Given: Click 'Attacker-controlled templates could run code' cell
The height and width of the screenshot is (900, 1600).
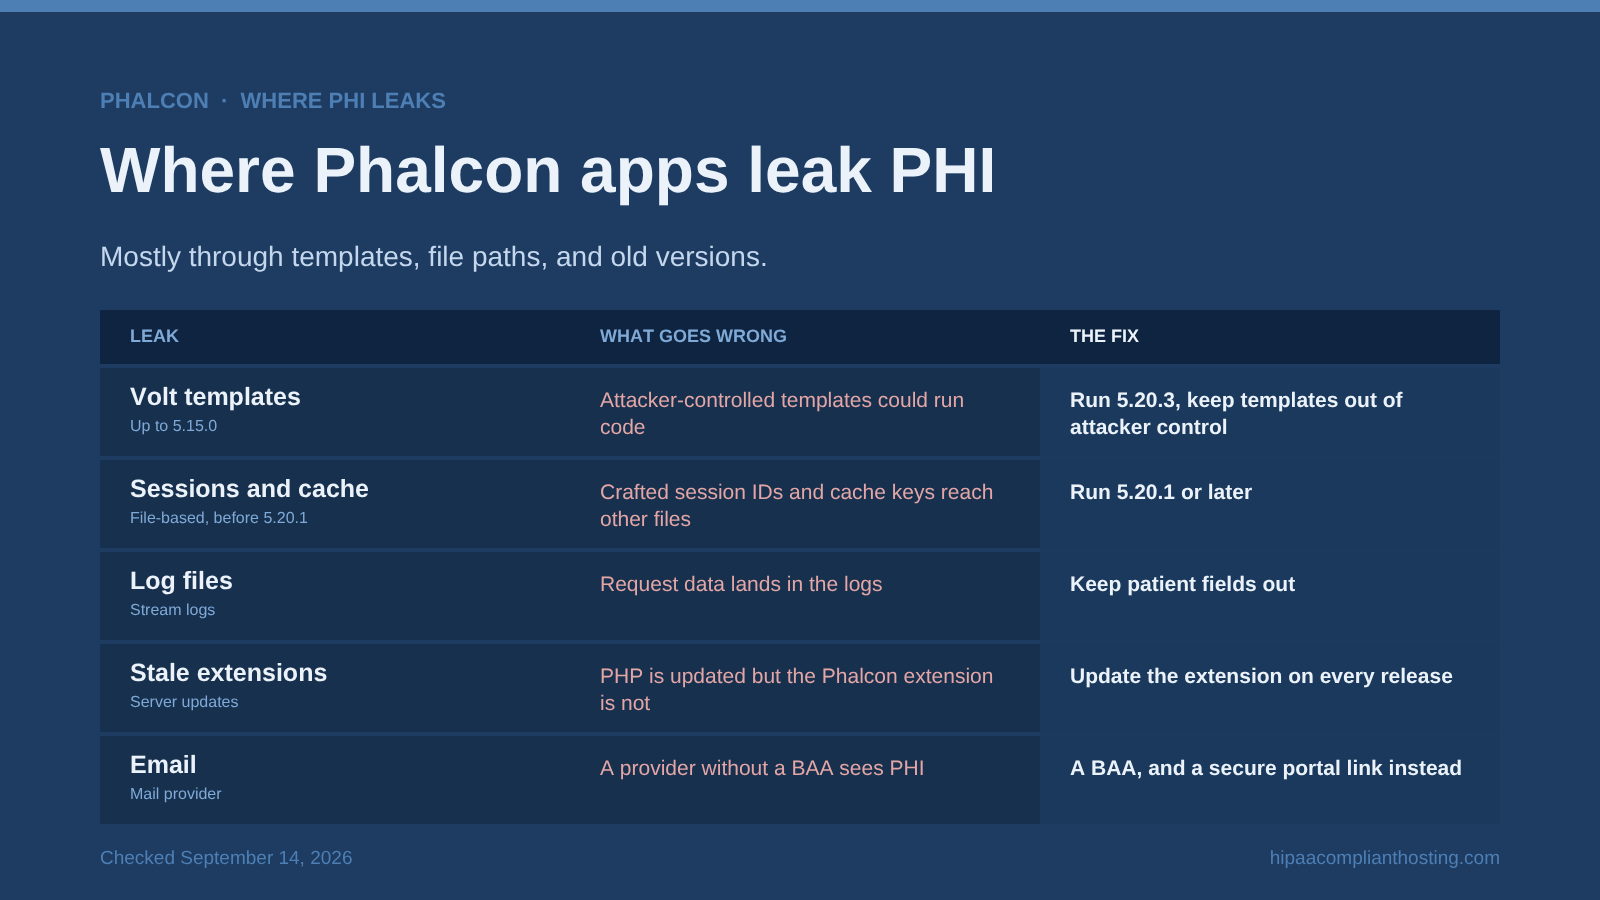Looking at the screenshot, I should pos(782,413).
